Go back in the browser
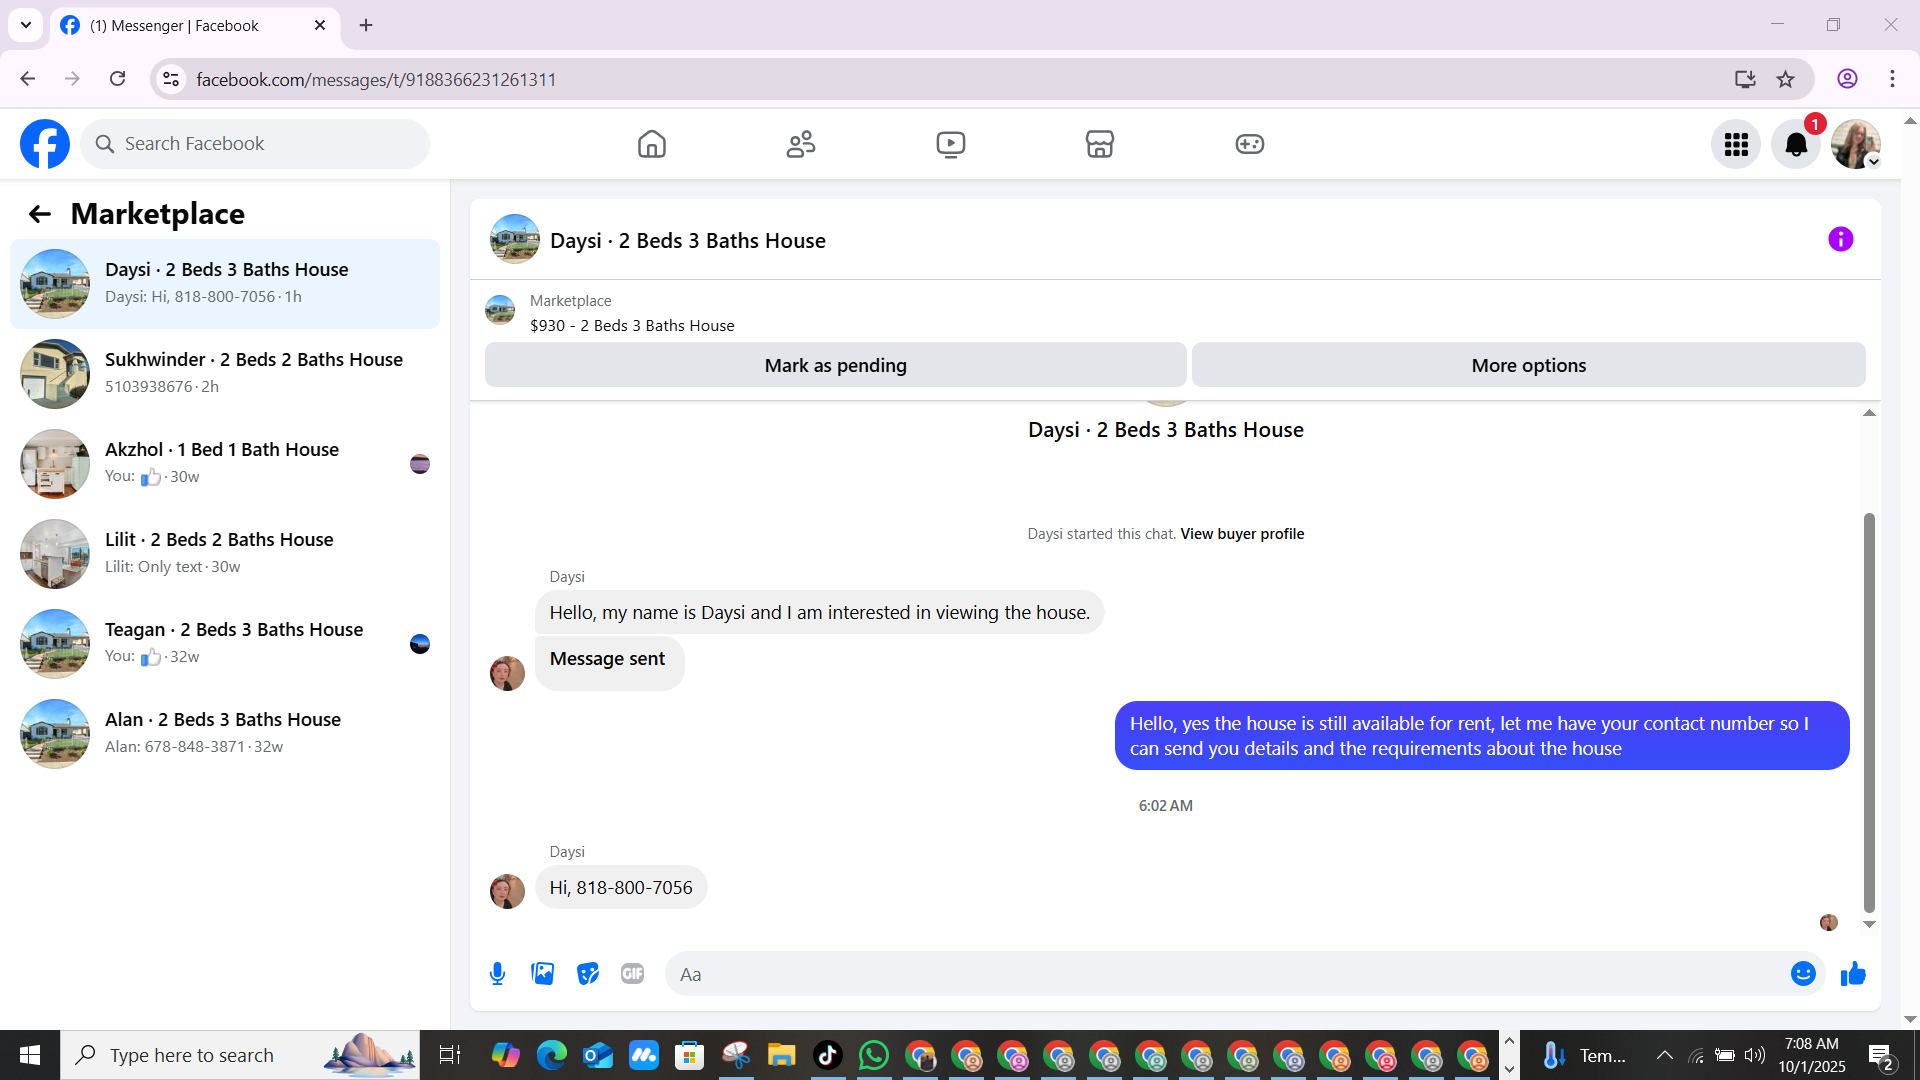1920x1080 pixels. tap(27, 79)
